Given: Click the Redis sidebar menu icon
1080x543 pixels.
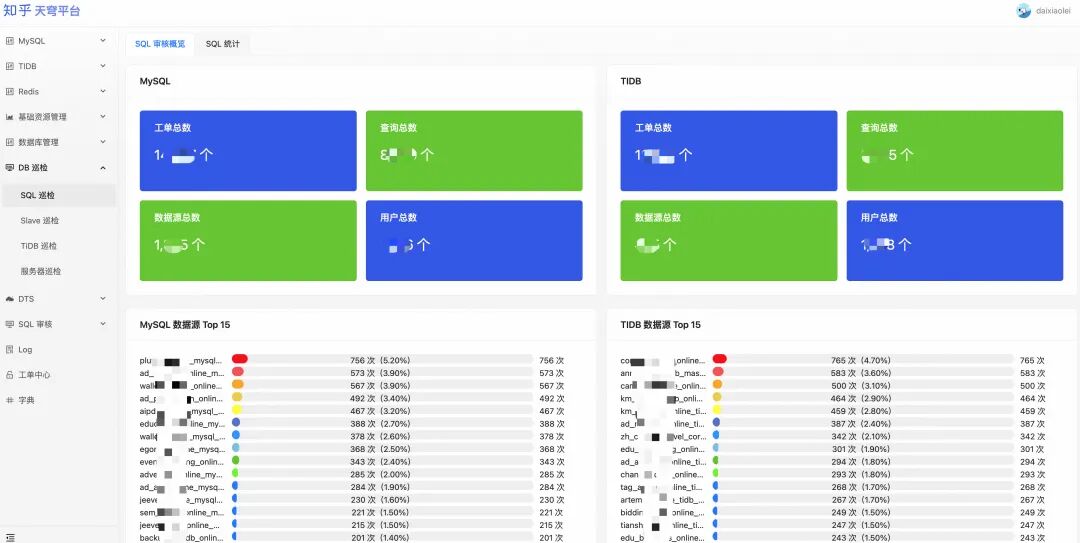Looking at the screenshot, I should point(10,92).
